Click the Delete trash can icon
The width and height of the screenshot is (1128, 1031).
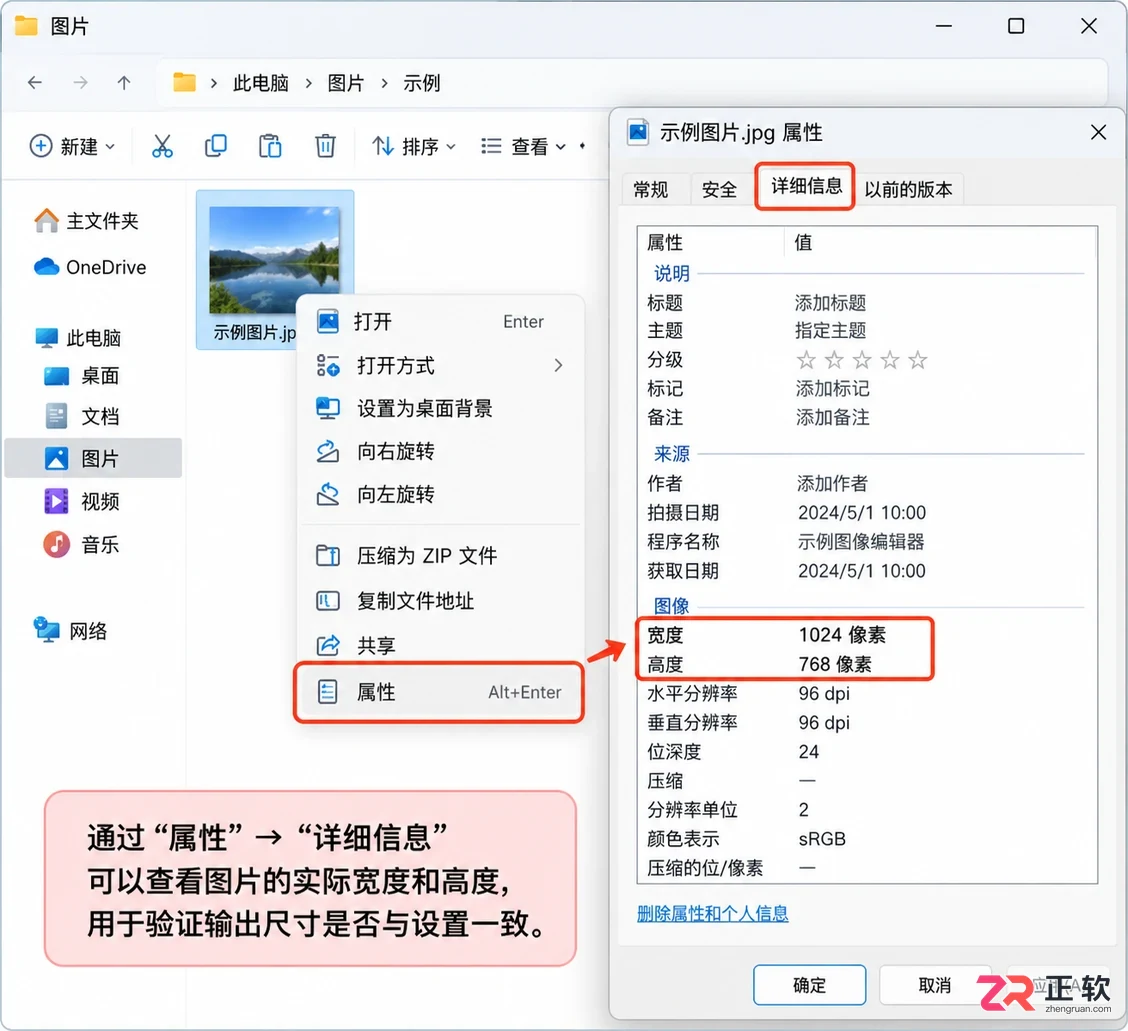[x=325, y=146]
